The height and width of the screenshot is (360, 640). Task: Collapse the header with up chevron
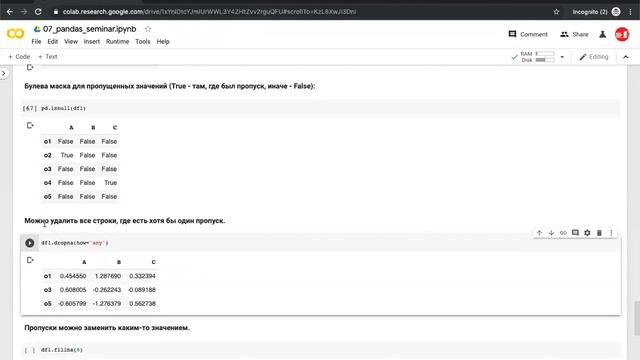point(626,57)
